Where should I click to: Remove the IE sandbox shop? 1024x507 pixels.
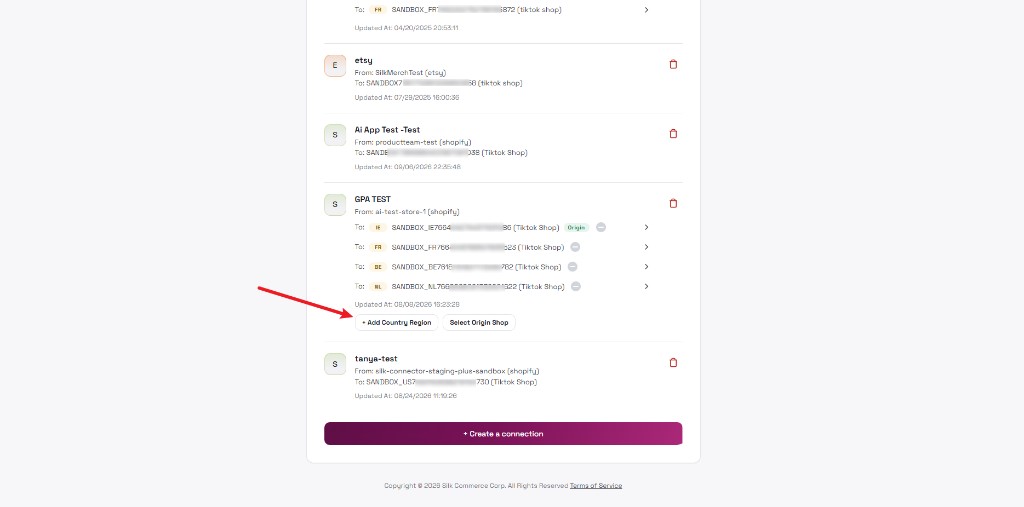(x=601, y=227)
